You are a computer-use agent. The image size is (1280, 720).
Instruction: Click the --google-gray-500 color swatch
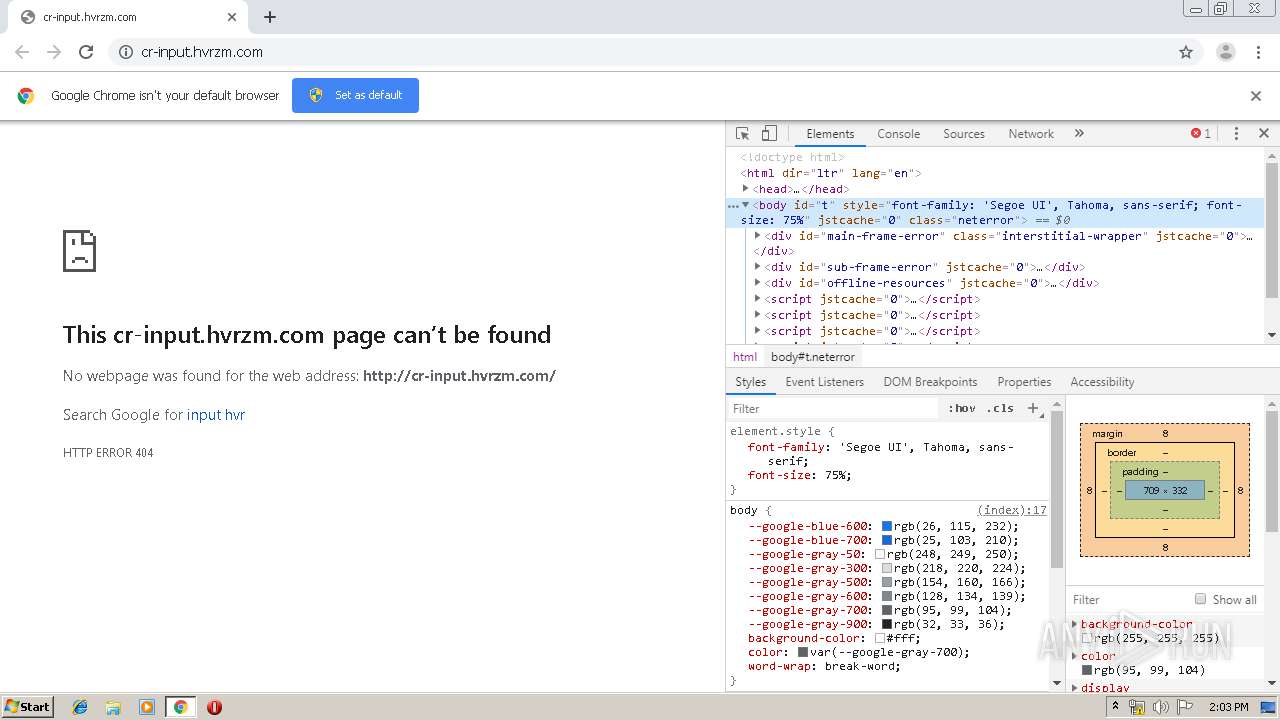click(x=887, y=582)
